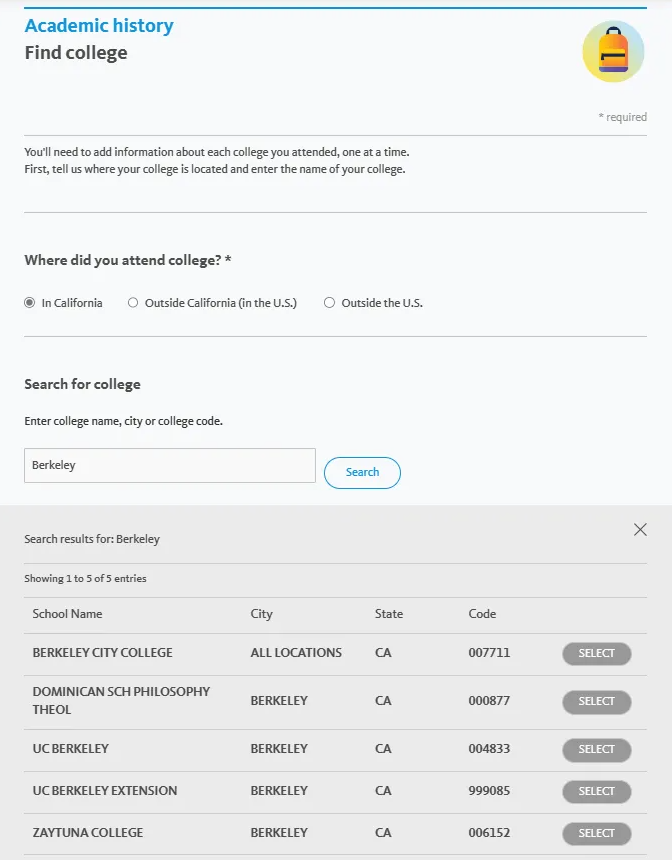The width and height of the screenshot is (672, 862).
Task: Select the In California radio option
Action: click(x=30, y=303)
